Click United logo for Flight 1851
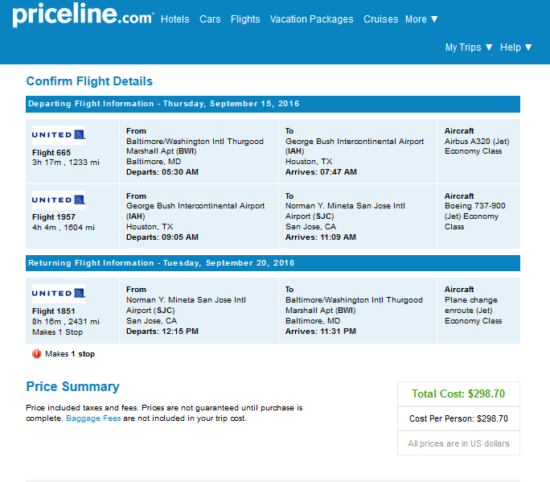 coord(59,293)
